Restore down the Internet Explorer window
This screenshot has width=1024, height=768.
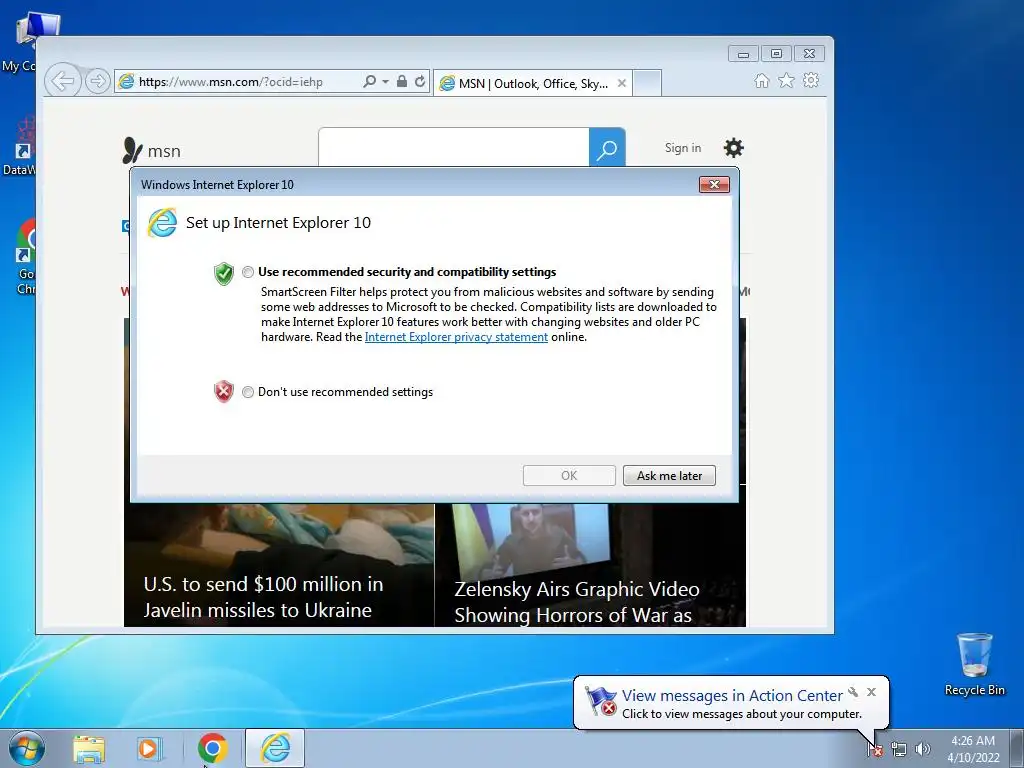776,54
